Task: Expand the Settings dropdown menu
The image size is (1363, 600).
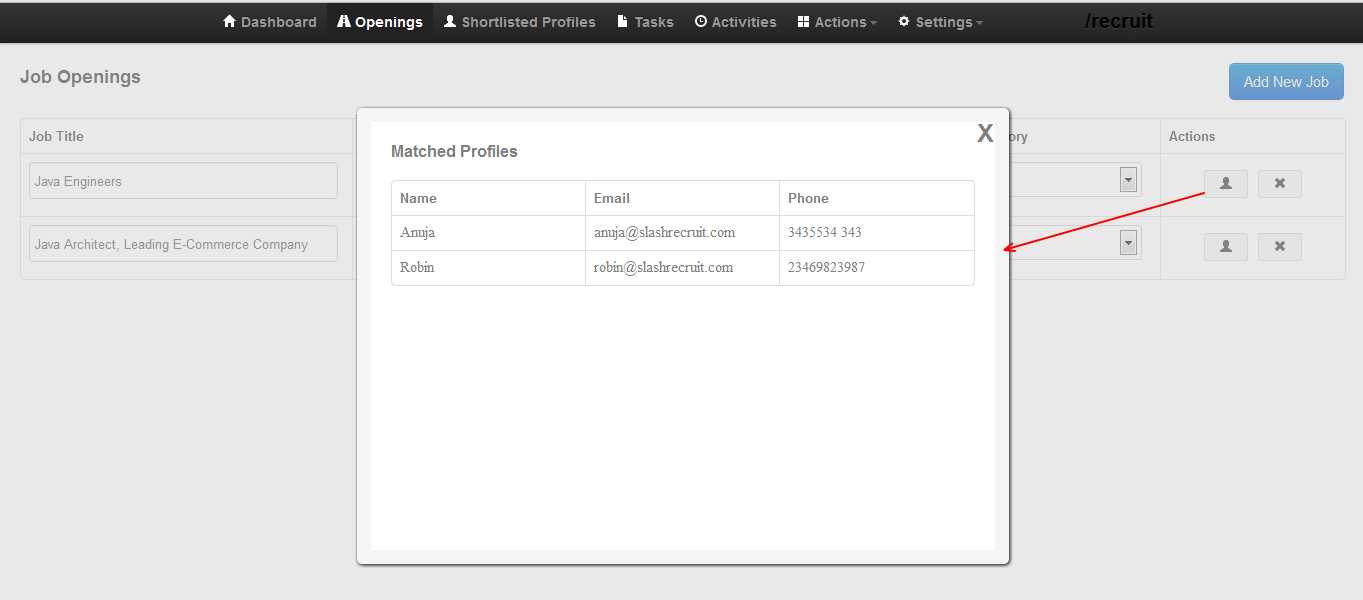Action: (x=940, y=22)
